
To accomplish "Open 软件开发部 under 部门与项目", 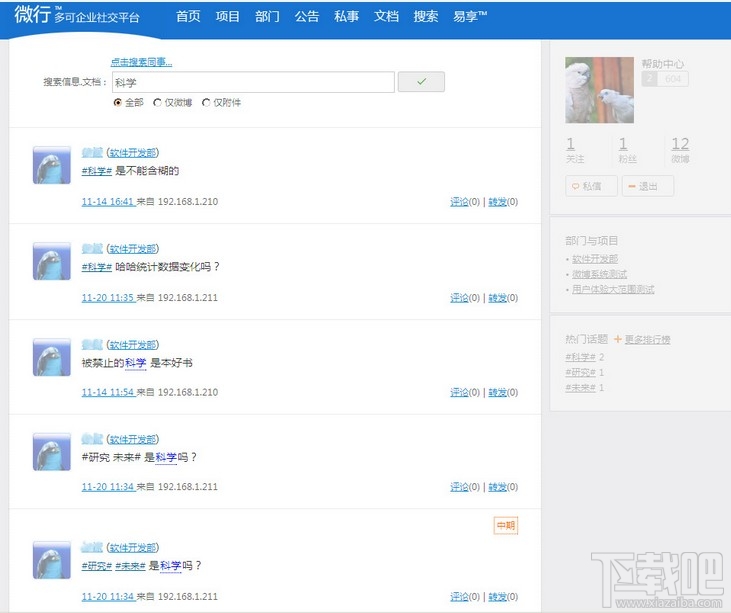I will click(595, 259).
